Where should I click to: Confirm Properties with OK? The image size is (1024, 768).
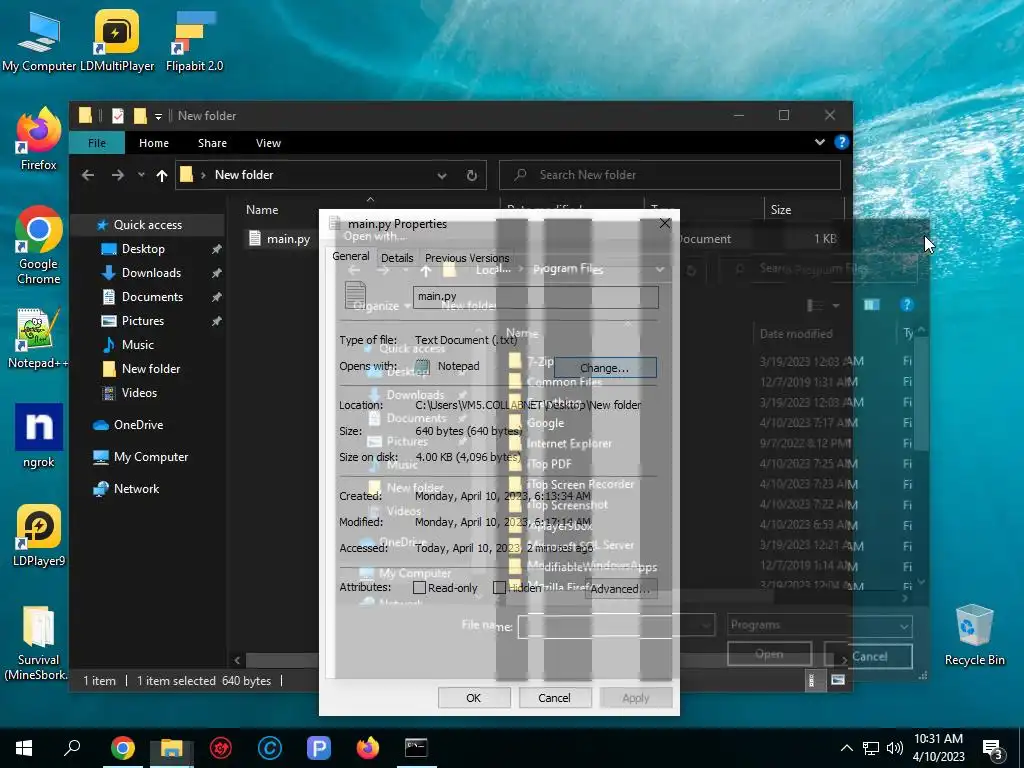[x=473, y=697]
